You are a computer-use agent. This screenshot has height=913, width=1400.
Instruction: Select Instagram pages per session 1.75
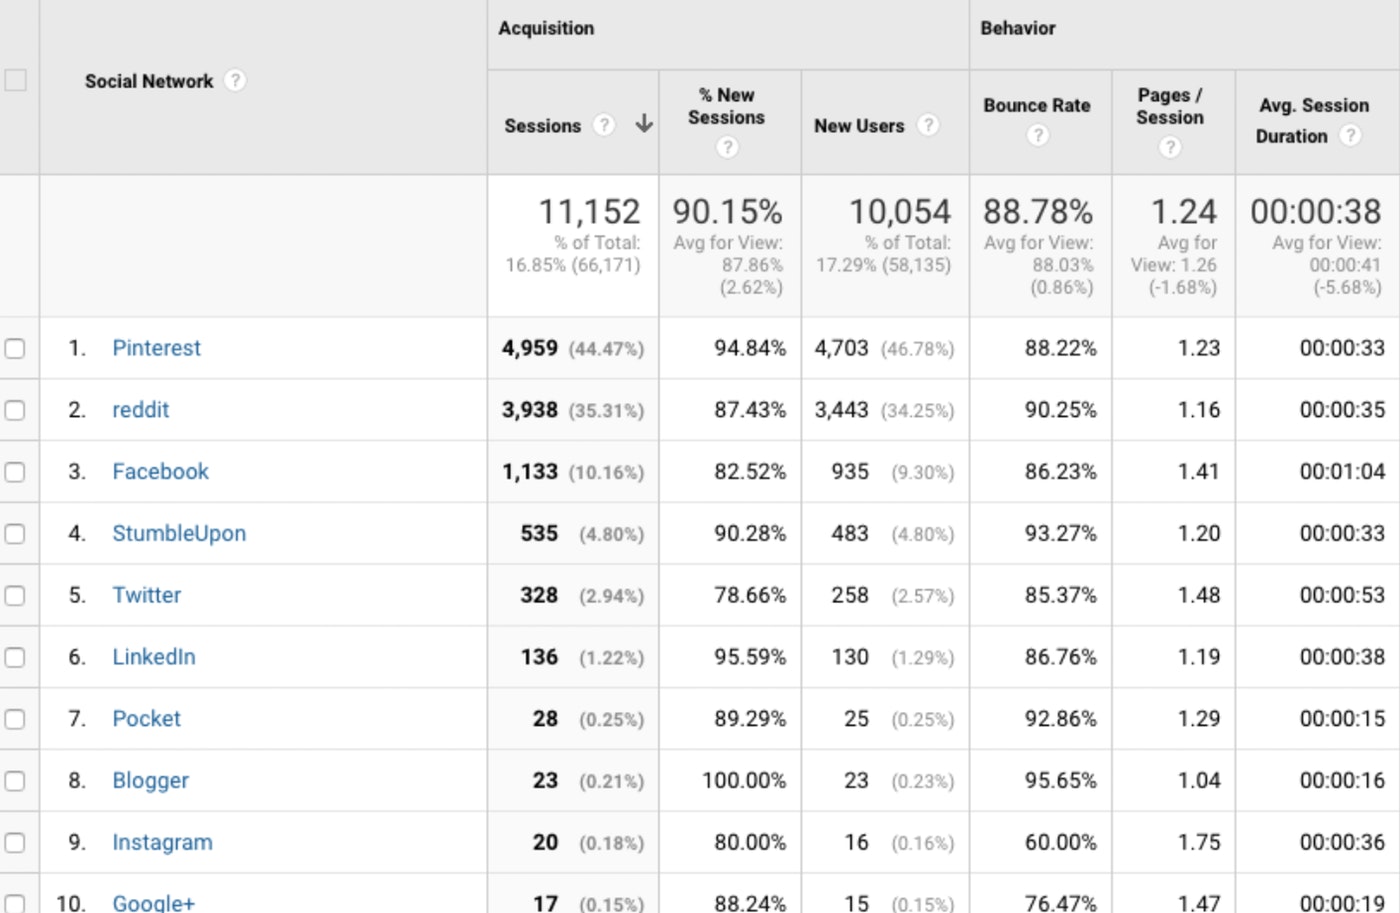pos(1199,843)
